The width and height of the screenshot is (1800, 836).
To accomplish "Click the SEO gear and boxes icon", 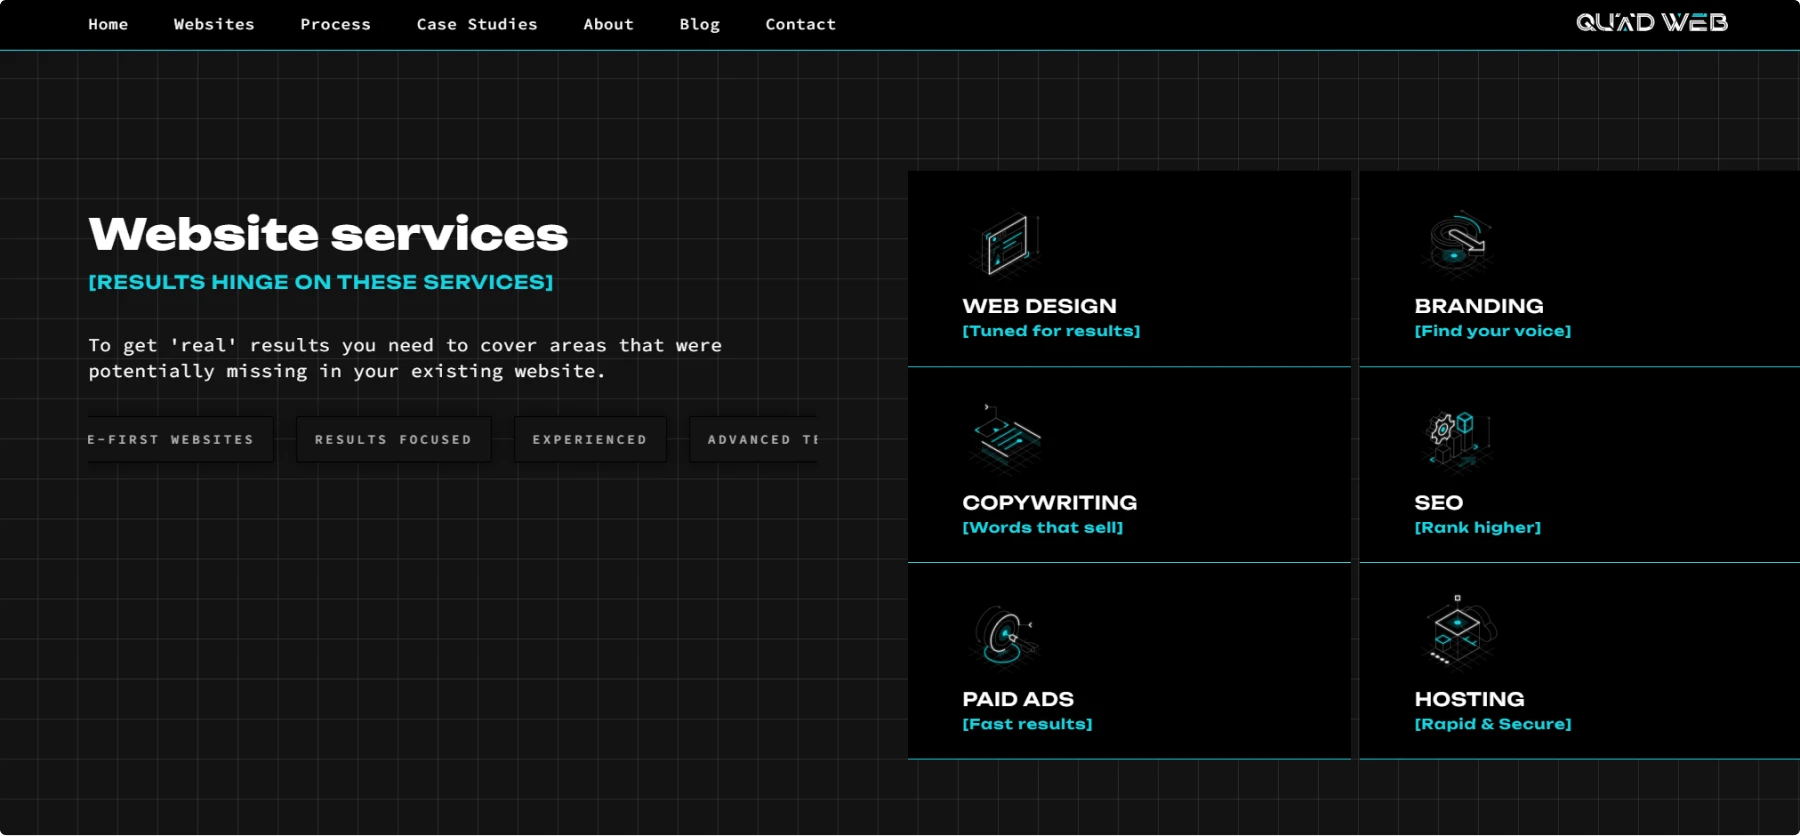I will click(x=1457, y=440).
